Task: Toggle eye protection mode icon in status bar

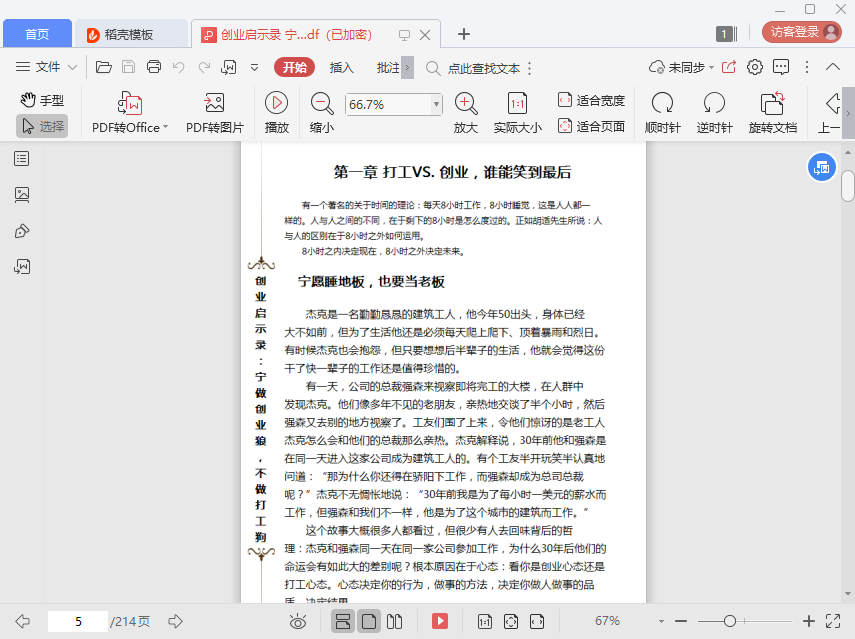Action: pos(298,621)
